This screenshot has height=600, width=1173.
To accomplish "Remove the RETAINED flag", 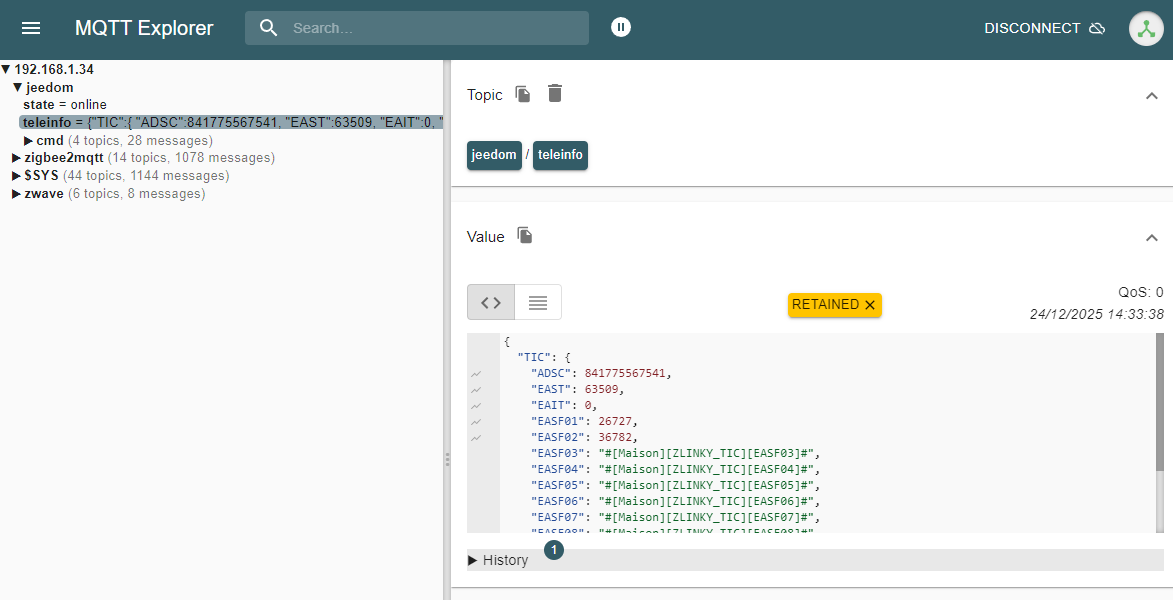I will (870, 305).
